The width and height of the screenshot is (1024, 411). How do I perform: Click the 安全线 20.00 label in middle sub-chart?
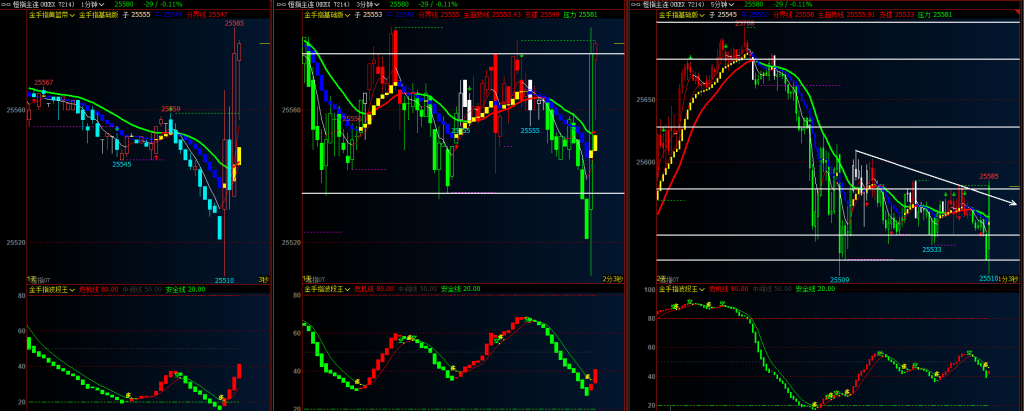pos(460,288)
